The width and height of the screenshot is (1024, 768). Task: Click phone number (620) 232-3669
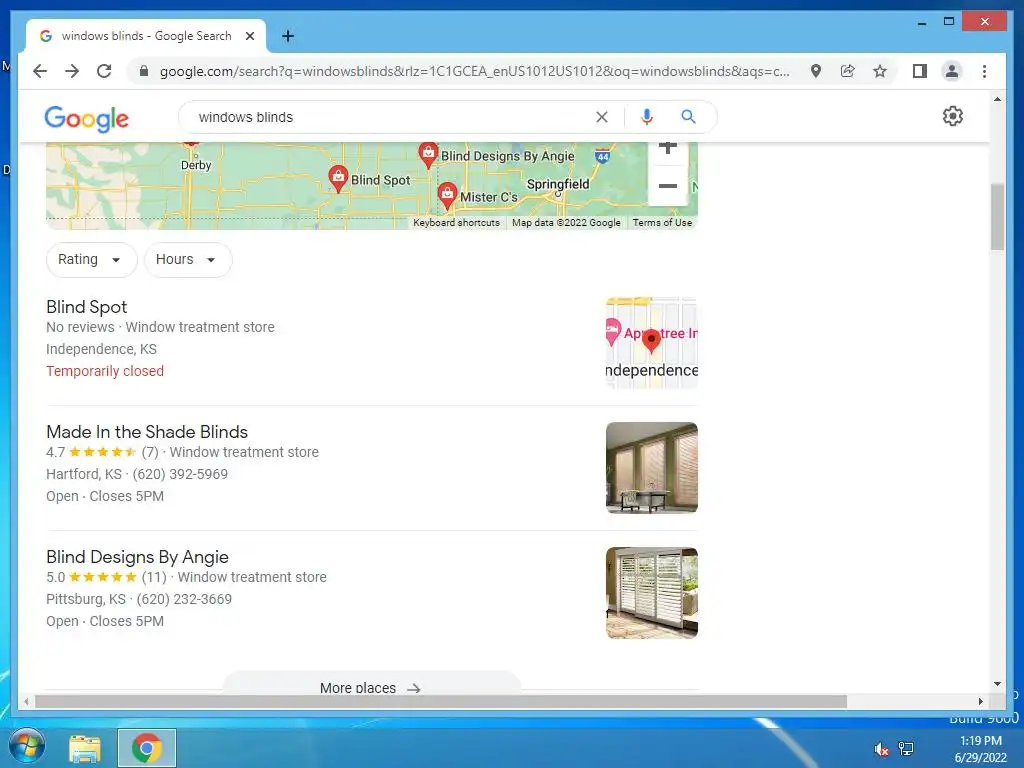[x=184, y=599]
